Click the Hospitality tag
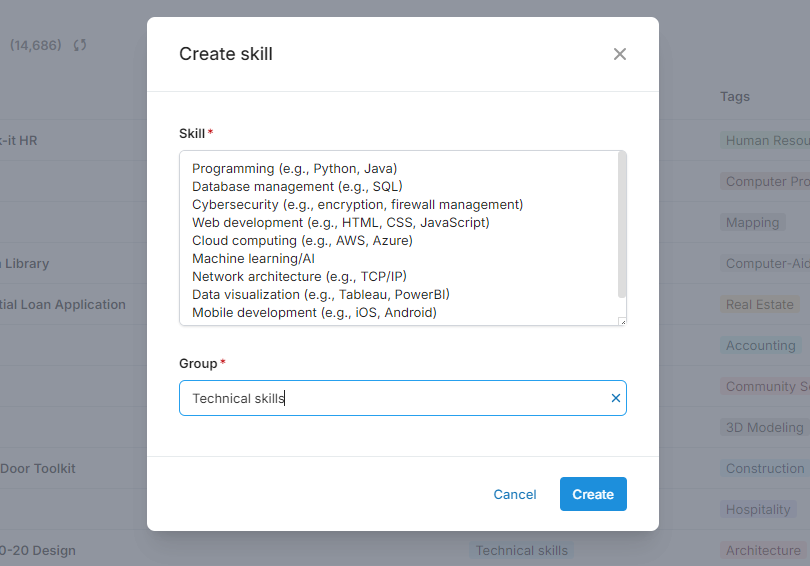 (x=758, y=509)
